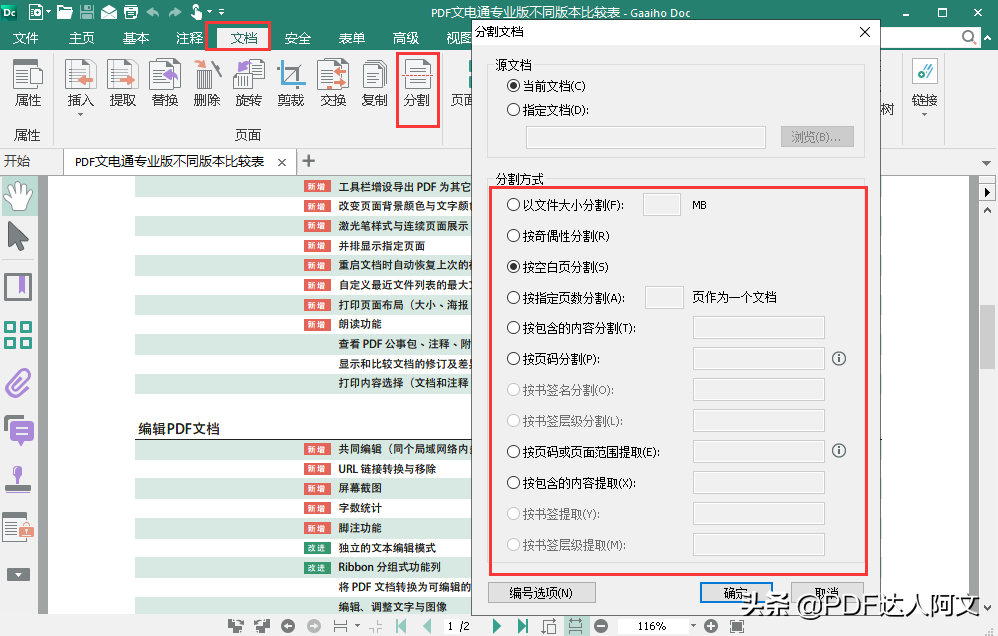Switch to the 表单 ribbon tab
The image size is (998, 636).
click(351, 38)
